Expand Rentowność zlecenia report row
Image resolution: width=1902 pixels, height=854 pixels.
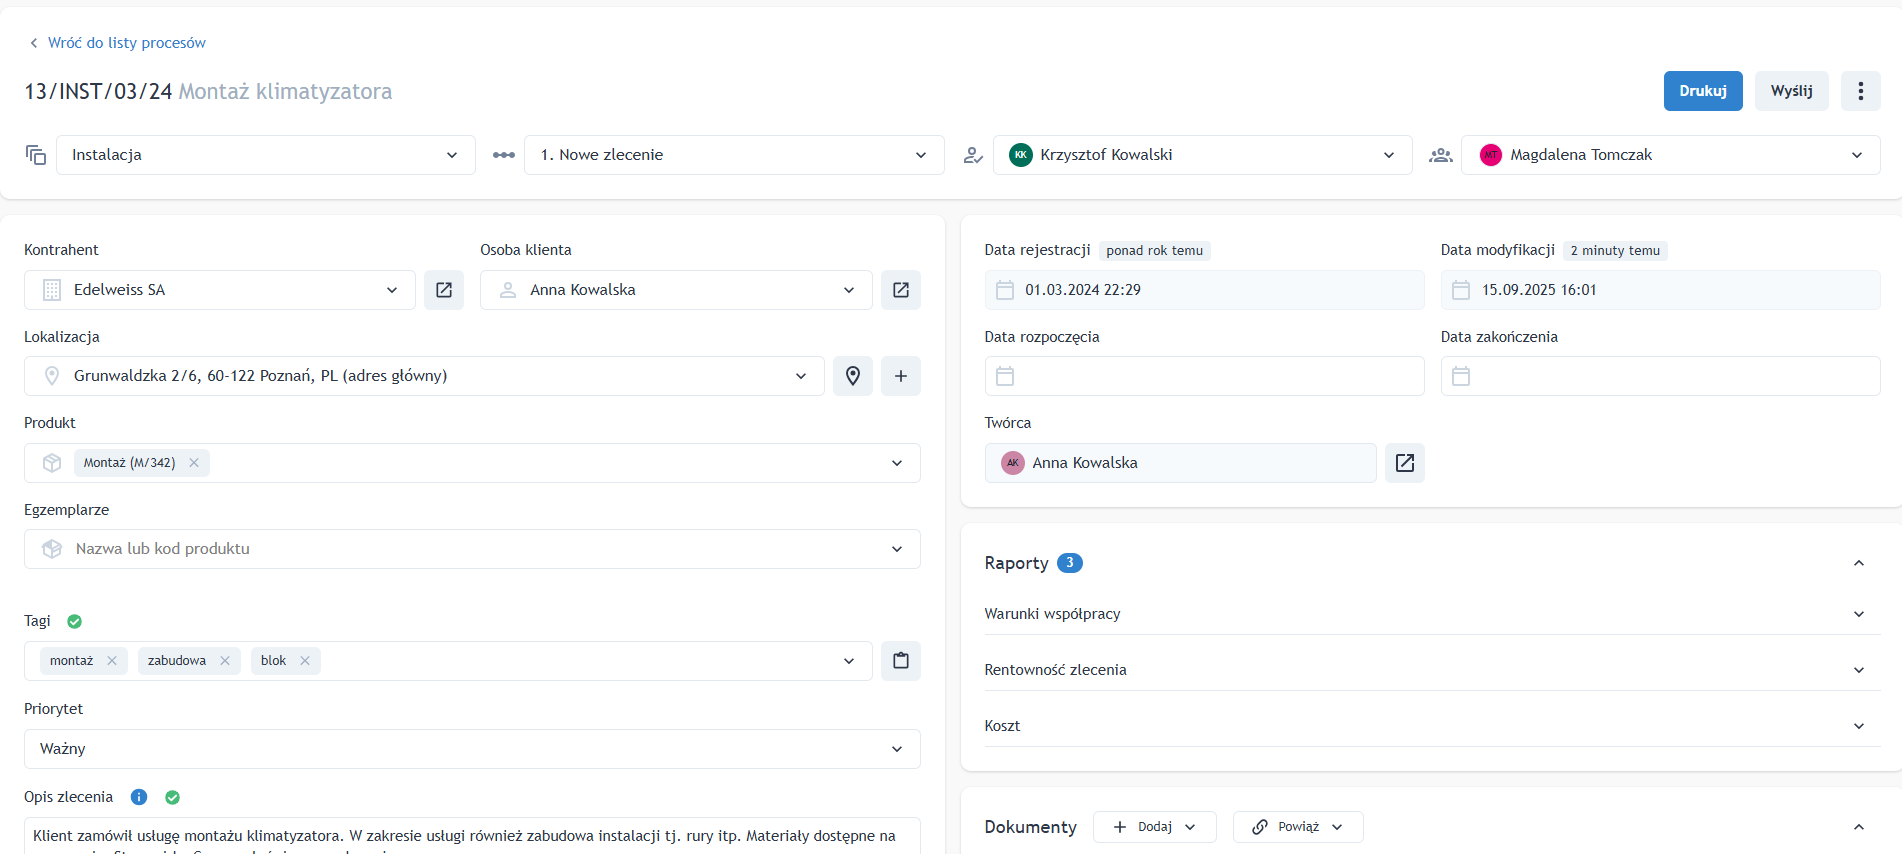tap(1430, 670)
